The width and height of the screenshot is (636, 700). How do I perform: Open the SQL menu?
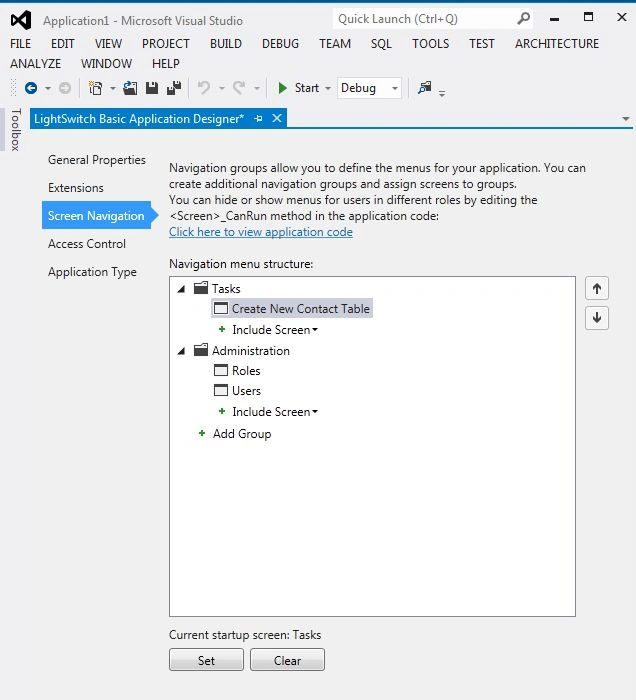coord(381,44)
